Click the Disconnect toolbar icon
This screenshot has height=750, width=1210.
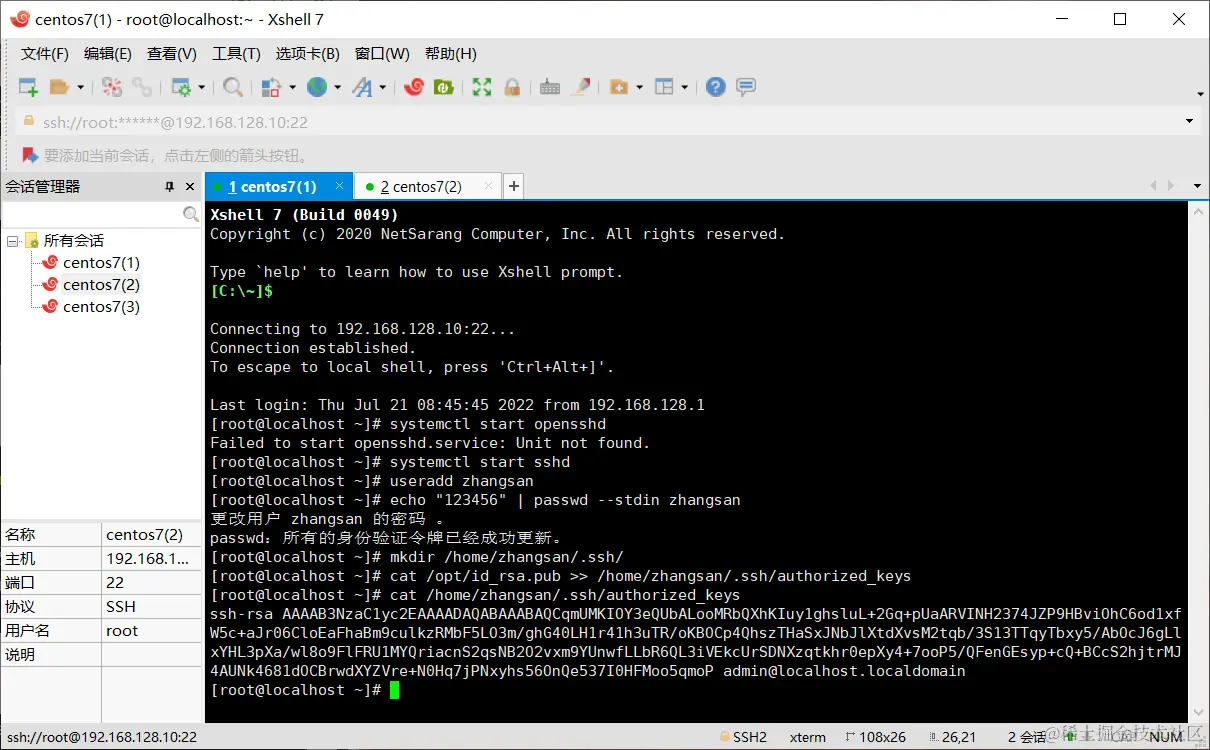[112, 88]
